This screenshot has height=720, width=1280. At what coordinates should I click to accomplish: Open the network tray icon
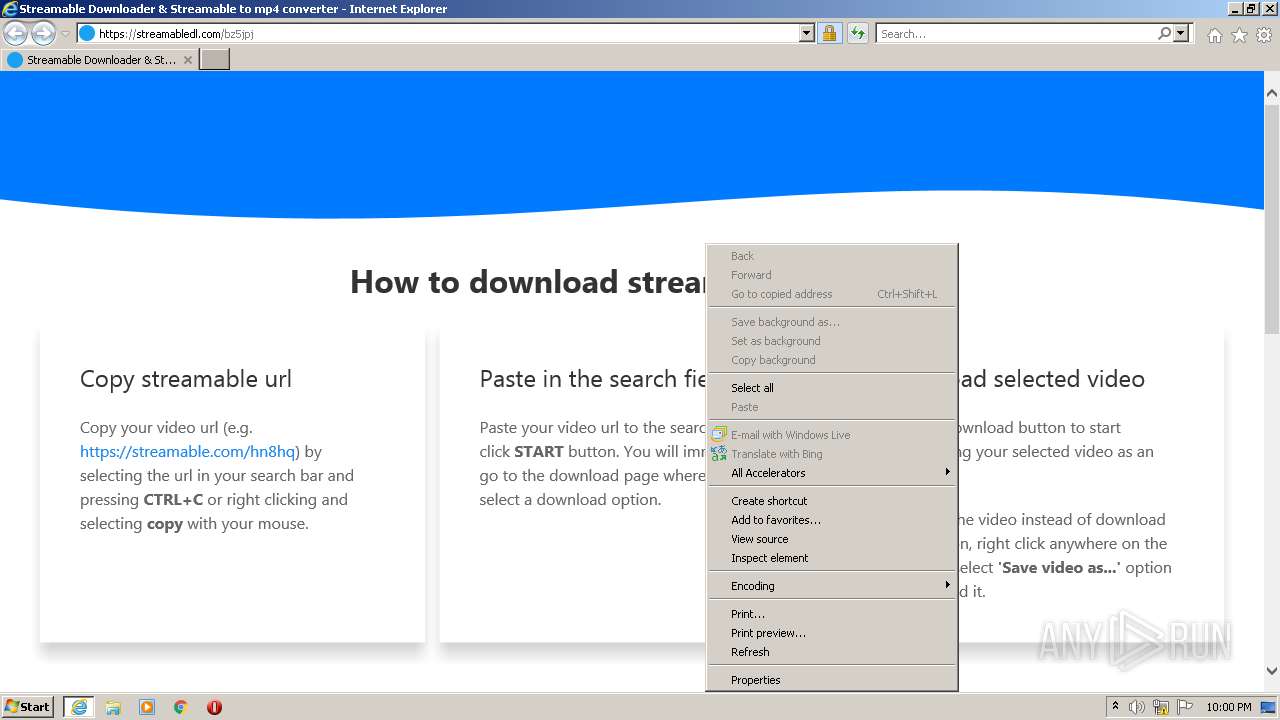(1161, 707)
